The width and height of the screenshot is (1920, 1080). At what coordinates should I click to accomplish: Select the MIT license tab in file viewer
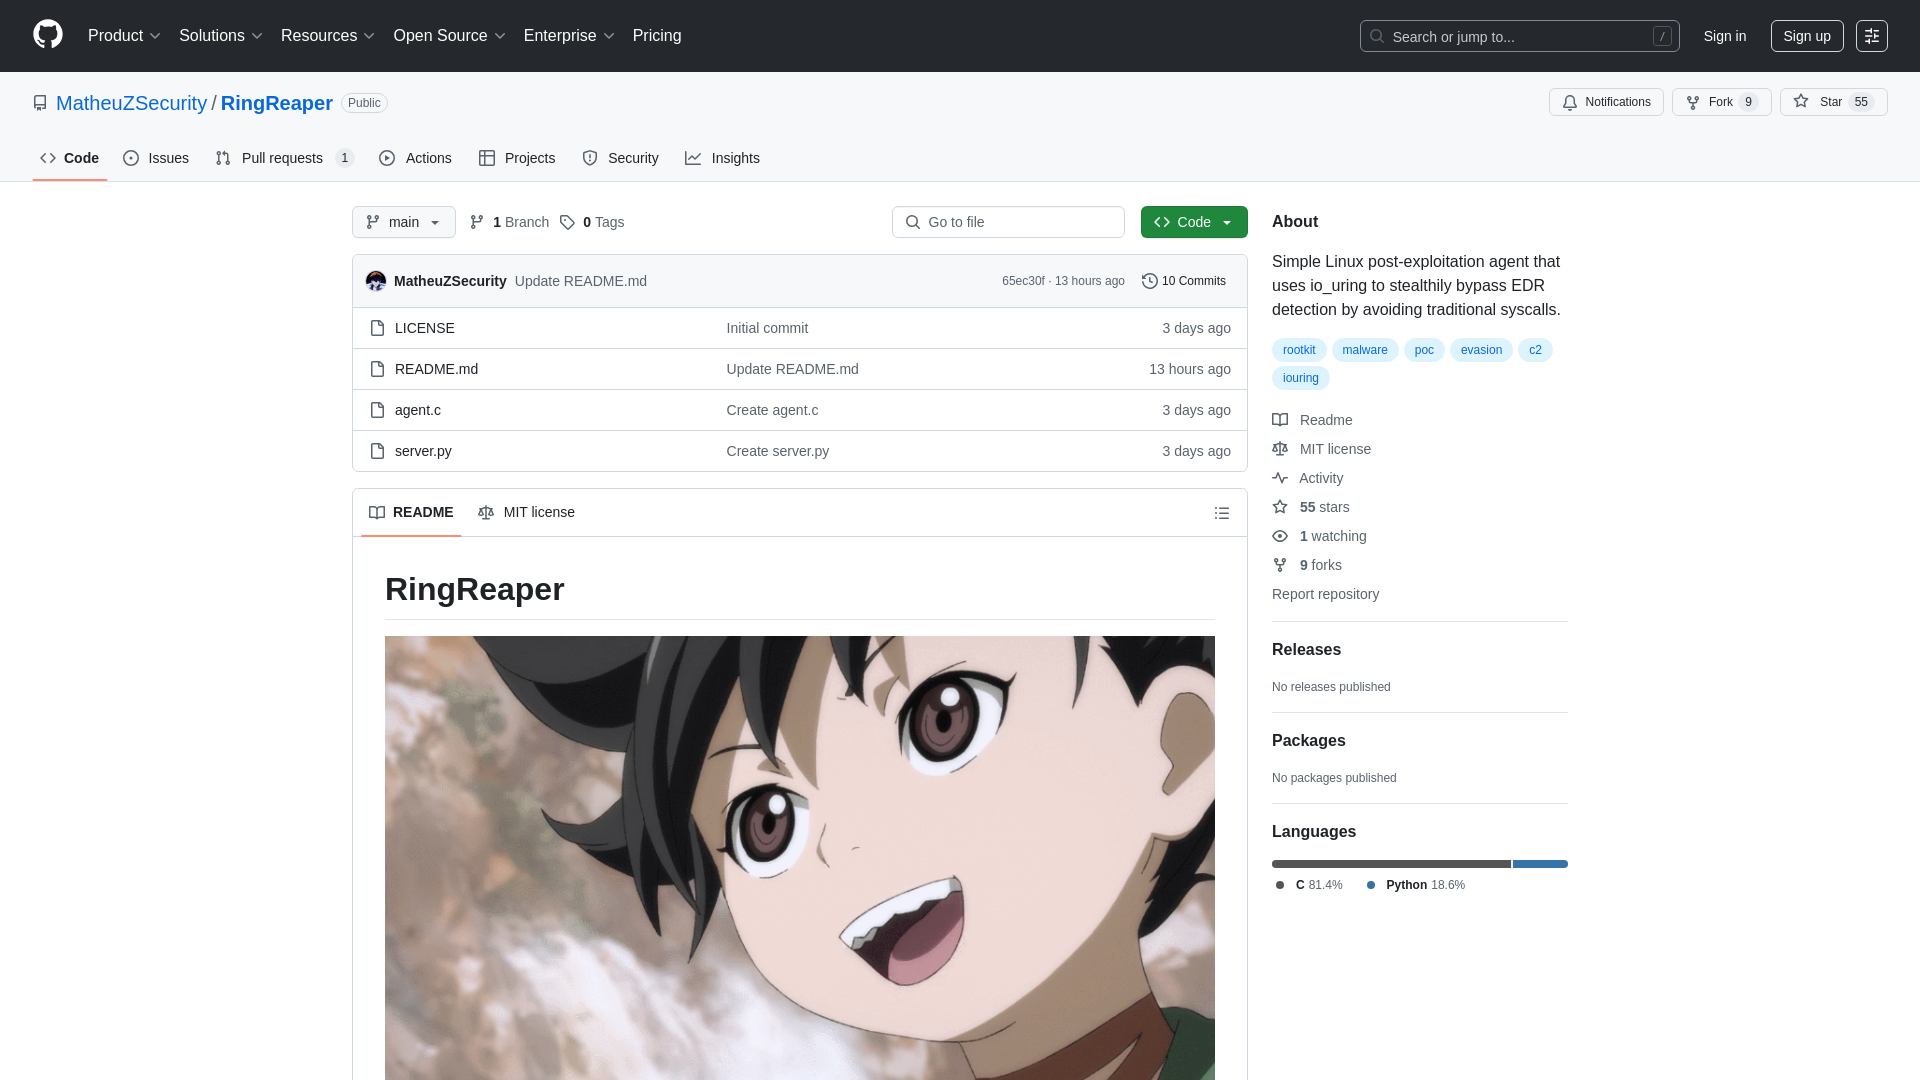coord(526,512)
